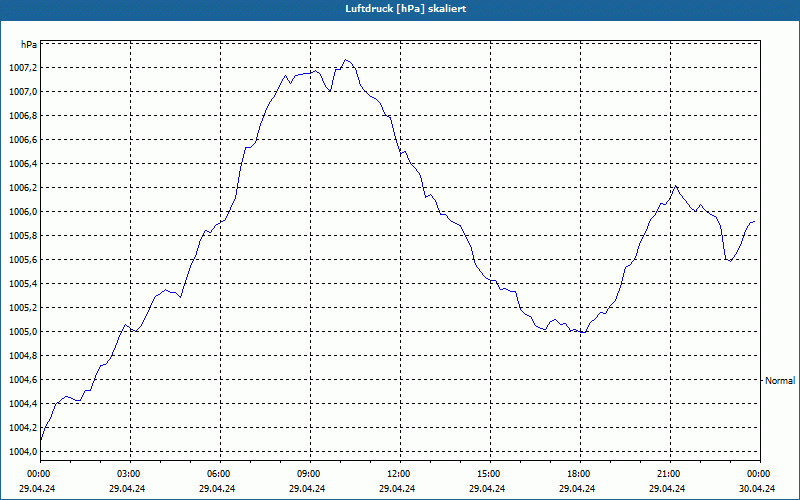800x500 pixels.
Task: Pick the y-axis value 1006,4
Action: click(x=23, y=164)
